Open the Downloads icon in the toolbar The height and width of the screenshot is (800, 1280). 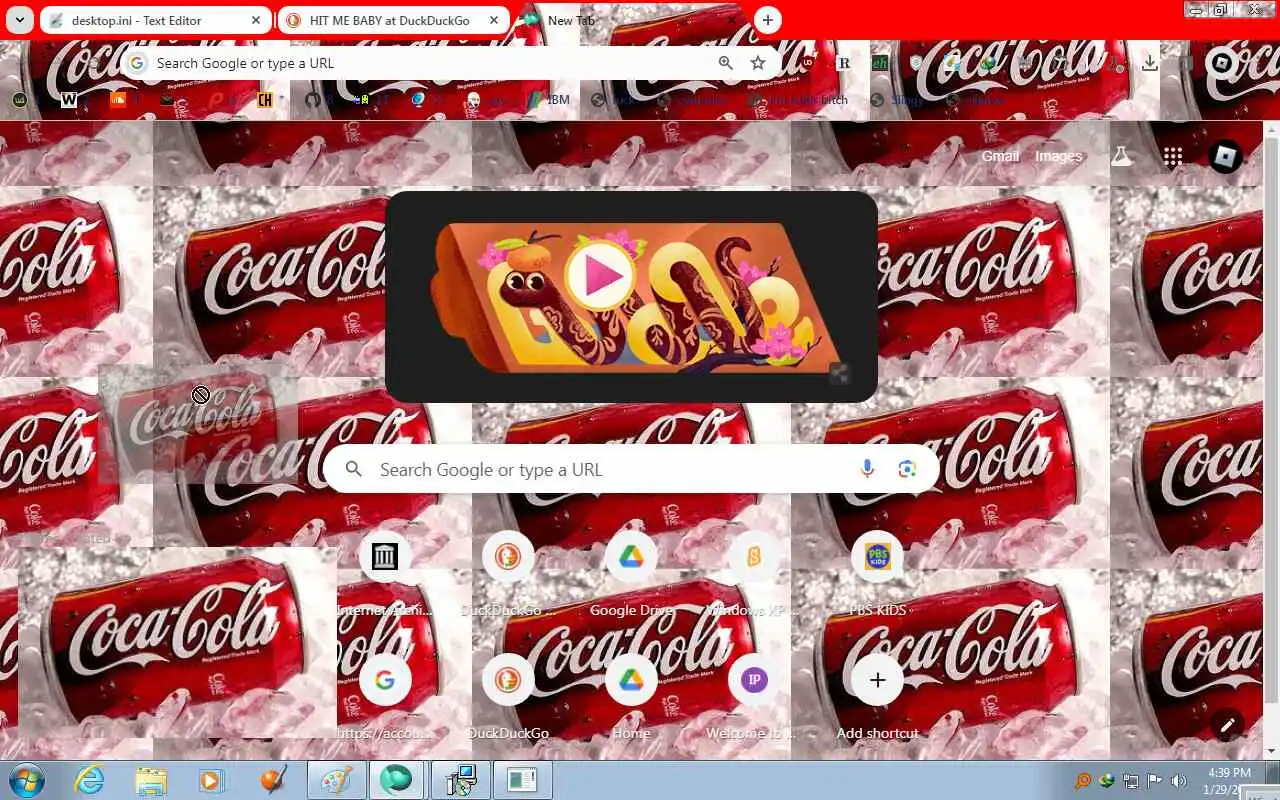[1150, 63]
